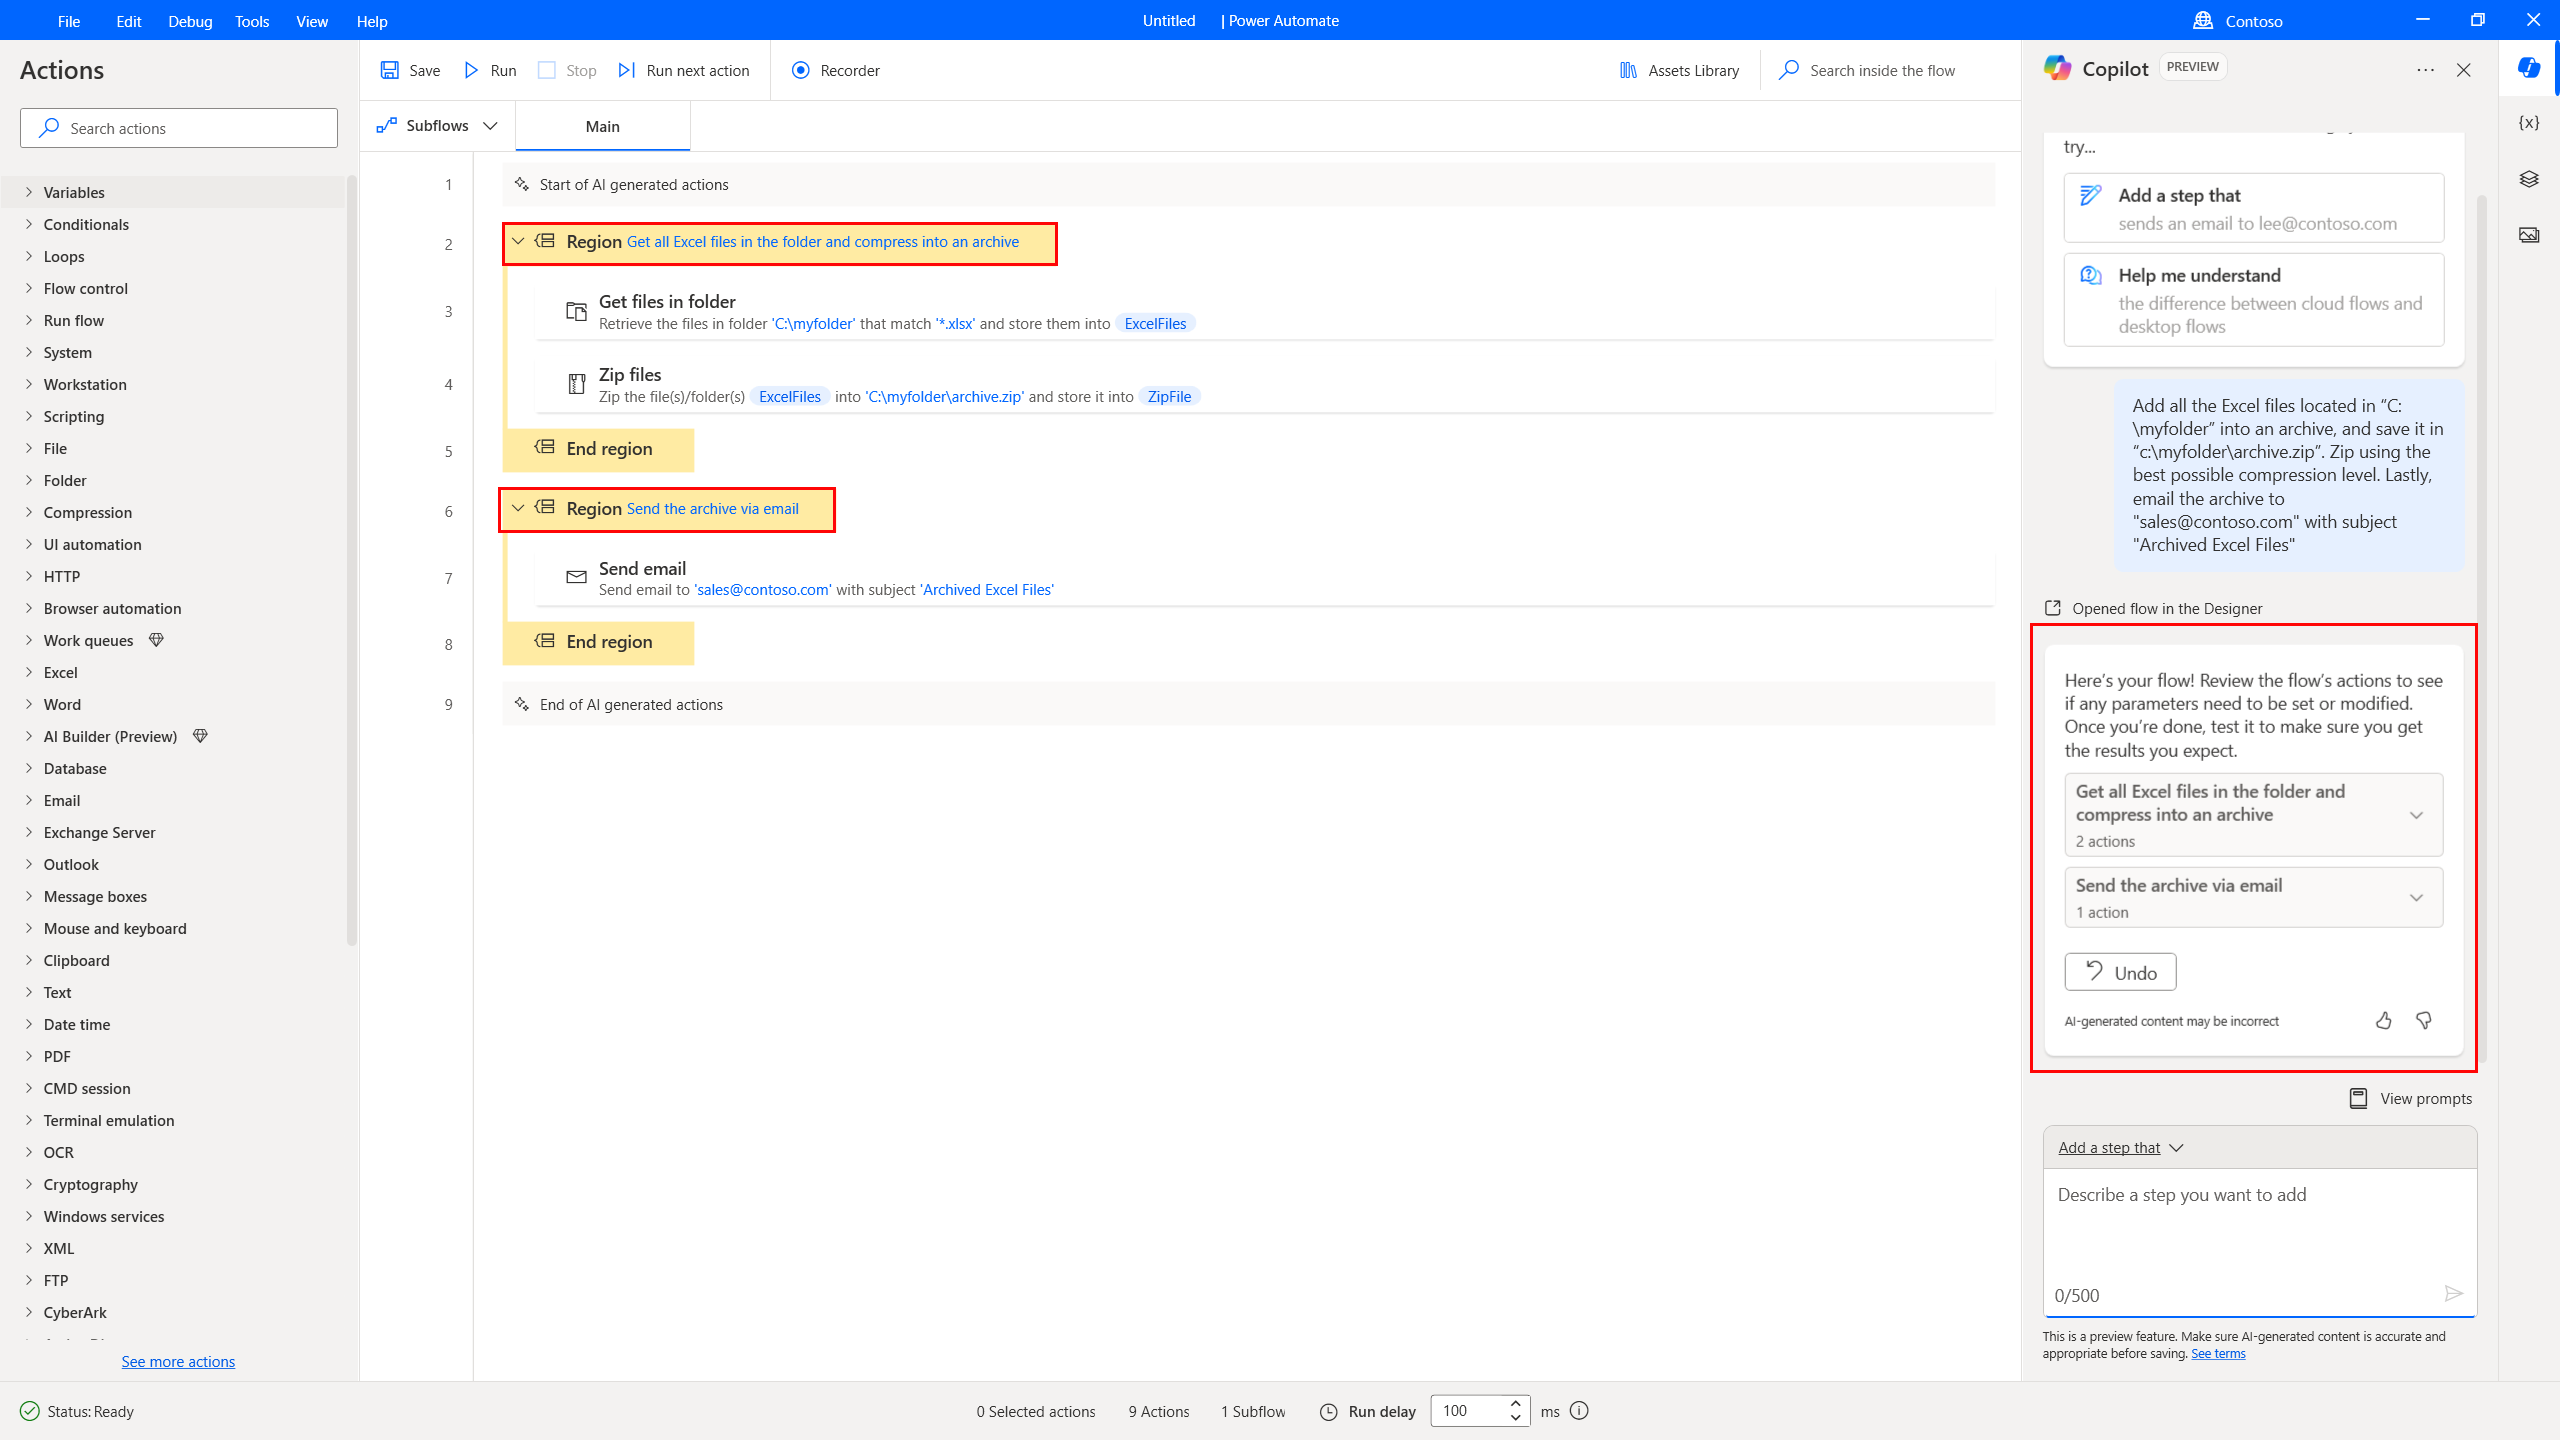2560x1440 pixels.
Task: Expand Variables actions category
Action: coord(74,192)
